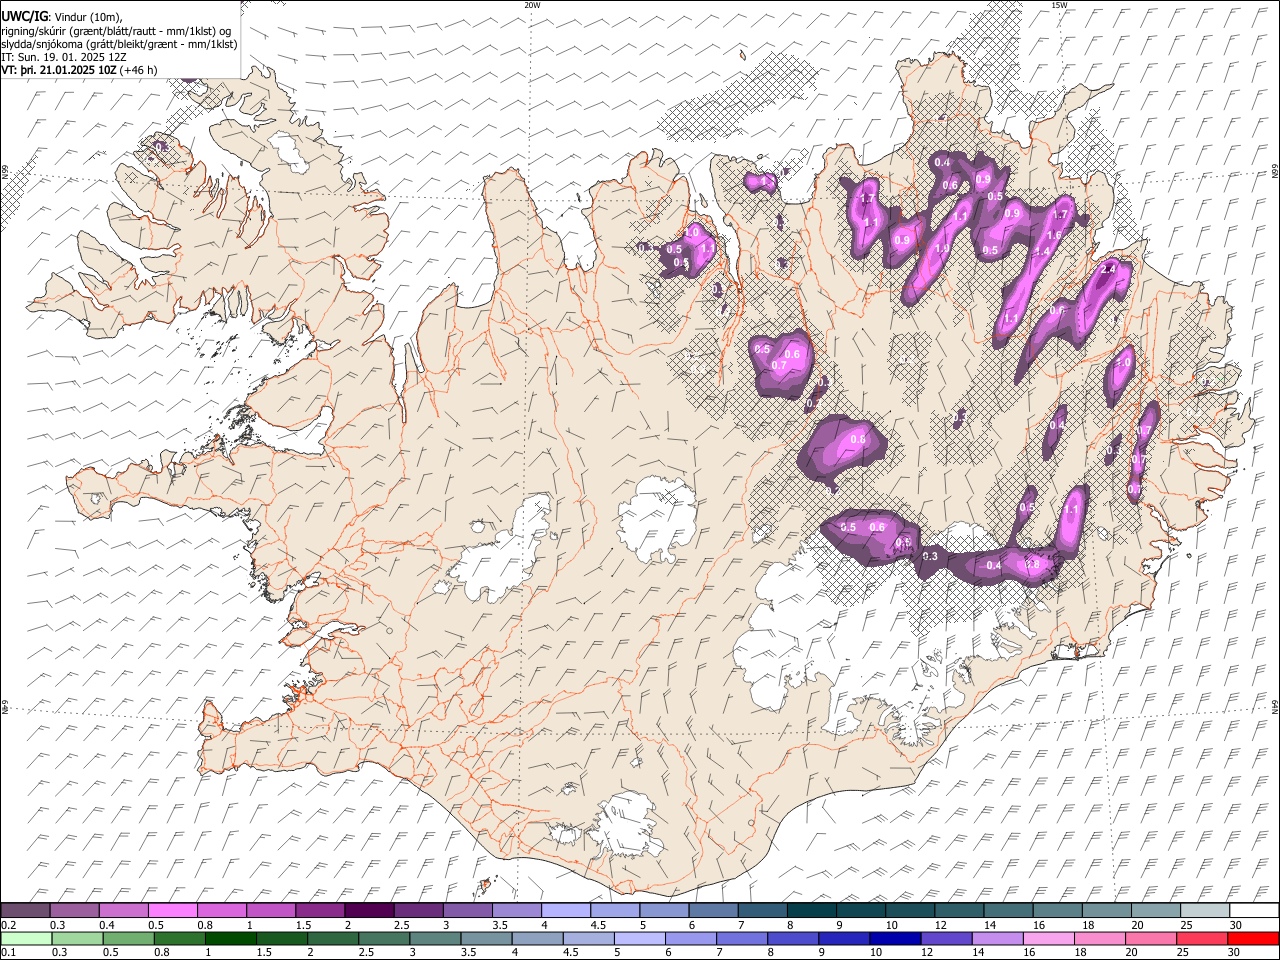Click bottom legend swatch between 0.1 and 0.3
1280x960 pixels.
(26, 938)
